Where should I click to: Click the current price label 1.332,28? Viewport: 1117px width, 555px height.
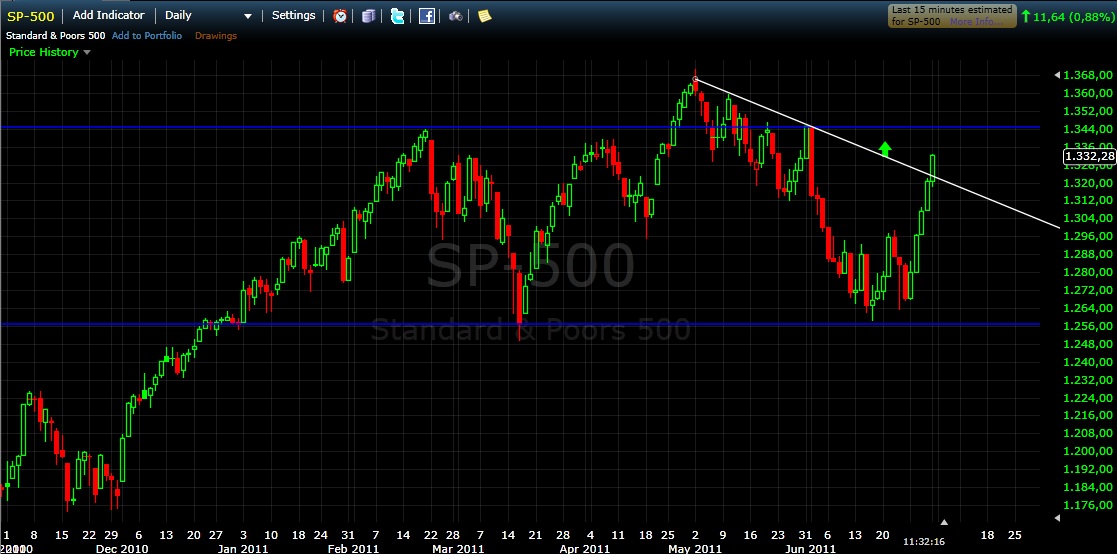pyautogui.click(x=1089, y=156)
